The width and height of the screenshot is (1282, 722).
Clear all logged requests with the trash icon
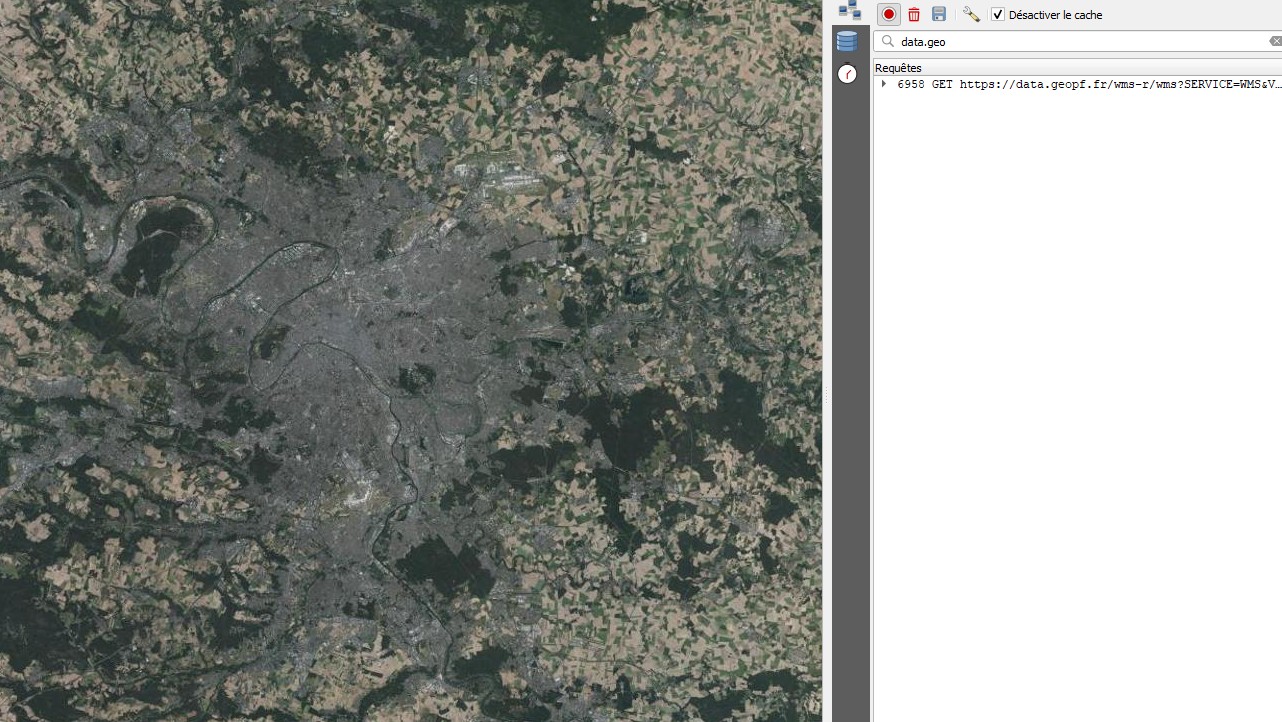click(913, 14)
